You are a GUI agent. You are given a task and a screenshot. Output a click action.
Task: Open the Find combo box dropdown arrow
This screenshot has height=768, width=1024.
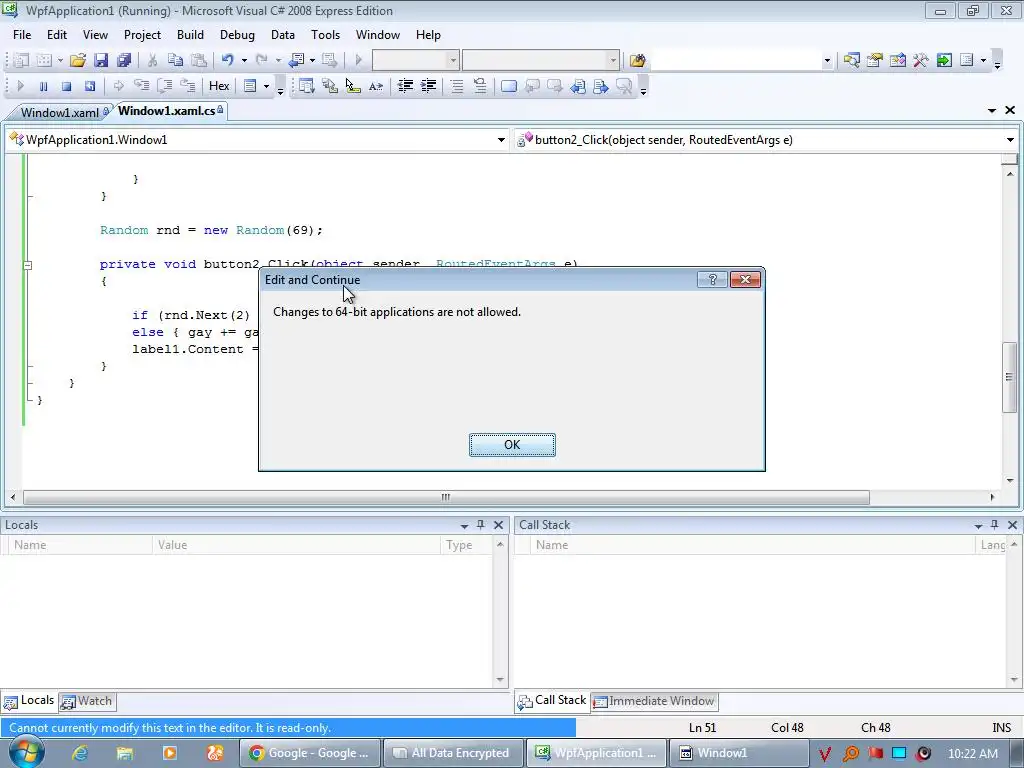point(827,61)
